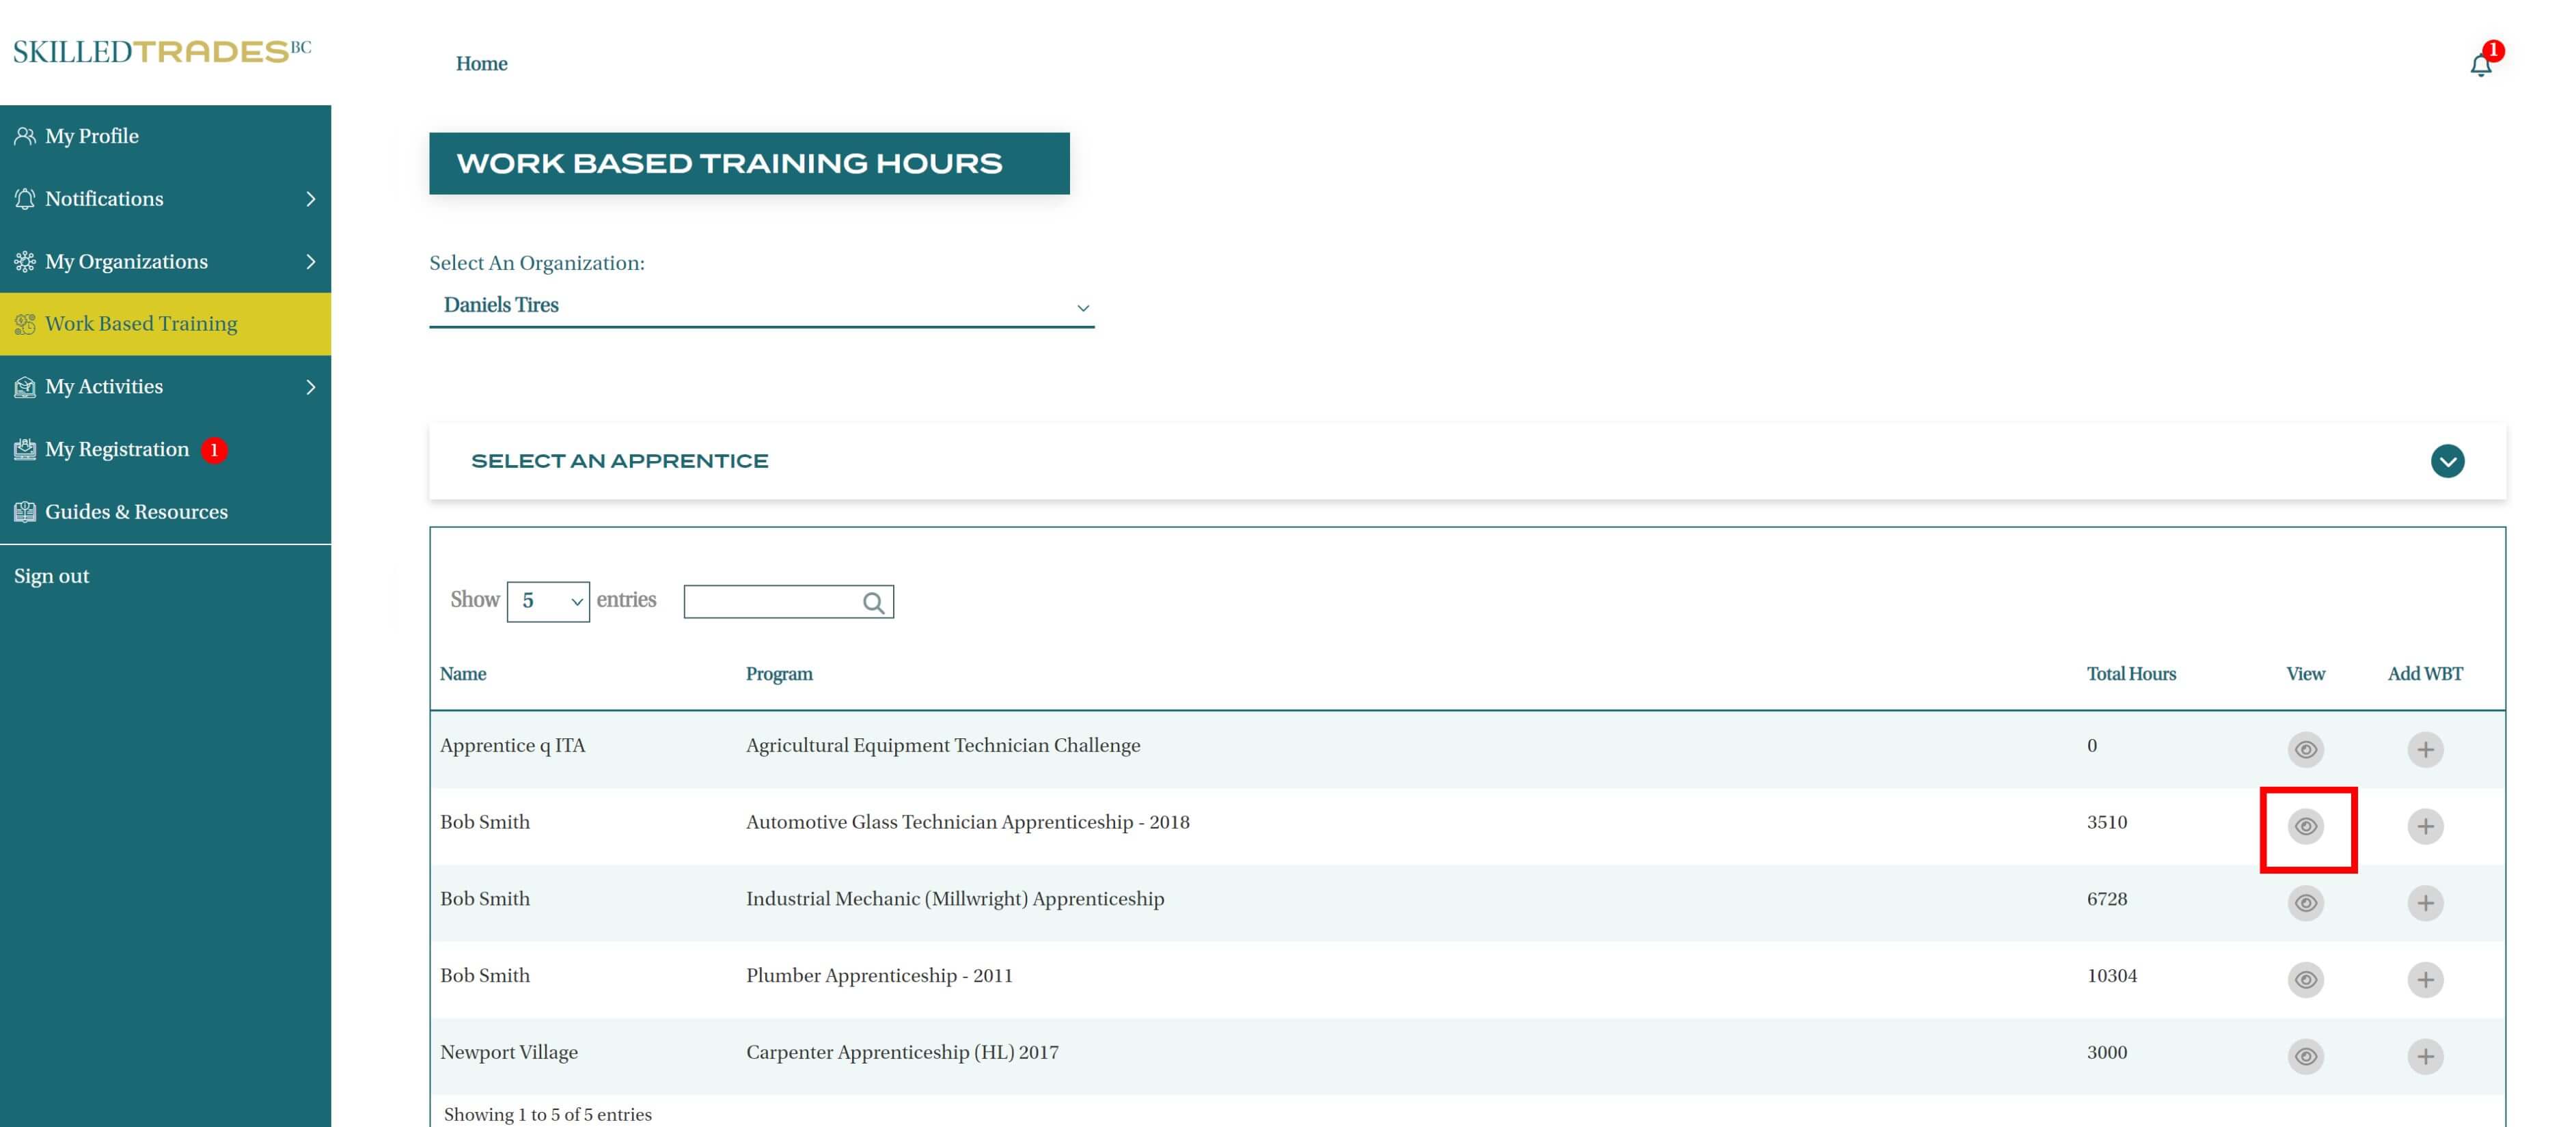Viewport: 2576px width, 1127px height.
Task: View Bob Smith's Plumber Apprenticeship hours
Action: click(x=2305, y=979)
